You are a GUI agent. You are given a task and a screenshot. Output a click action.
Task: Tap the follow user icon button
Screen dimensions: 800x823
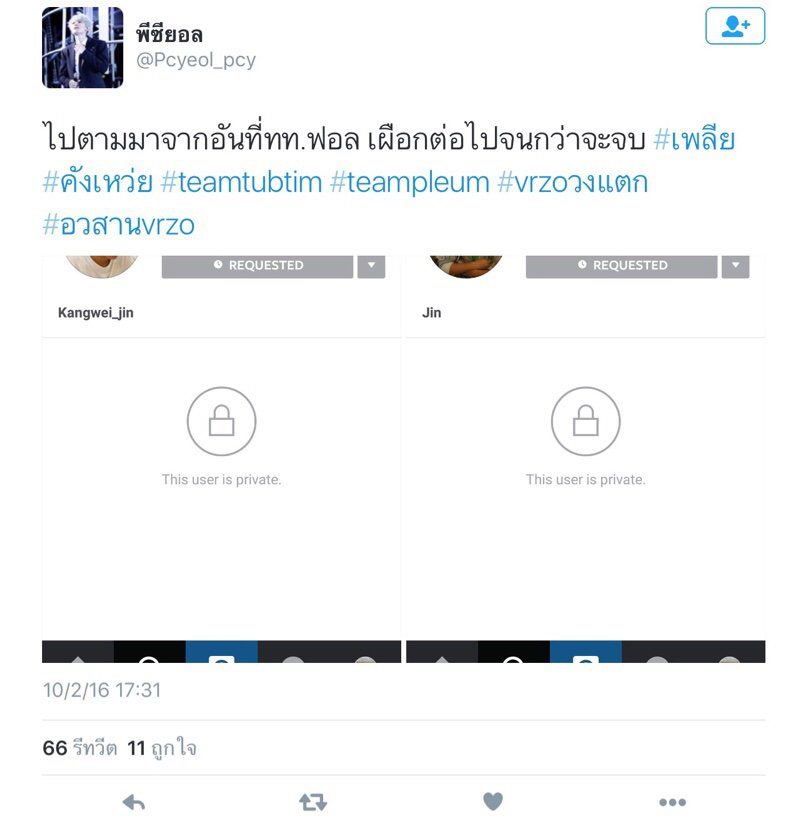735,26
